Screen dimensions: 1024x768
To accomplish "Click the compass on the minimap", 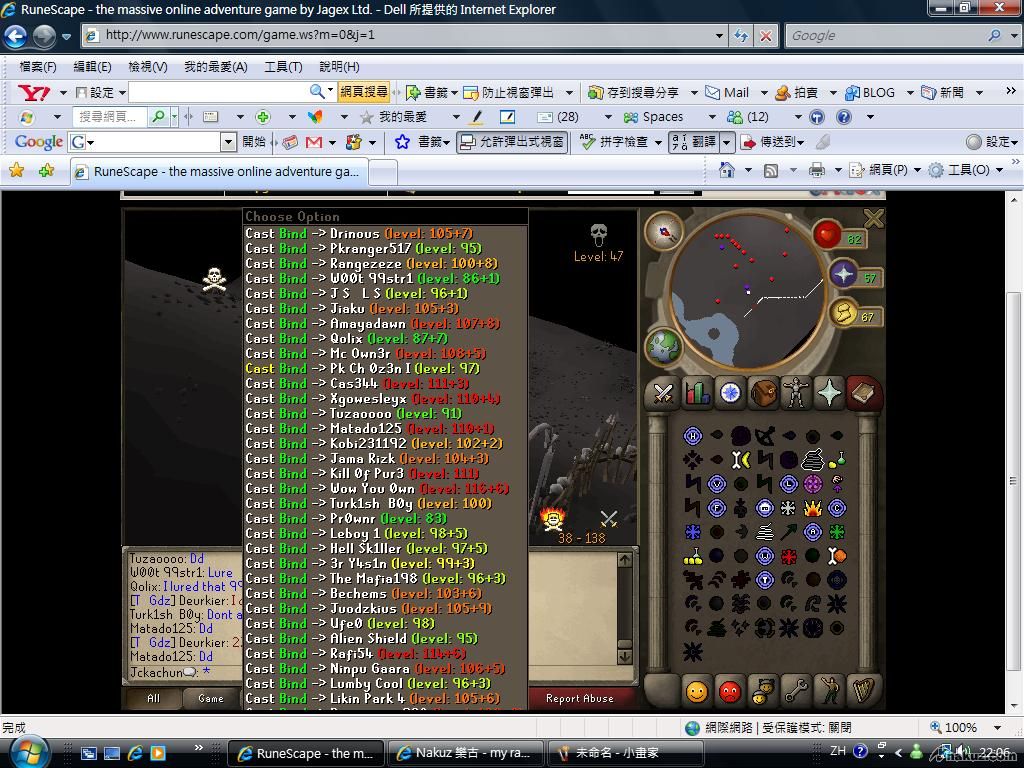I will tap(664, 232).
